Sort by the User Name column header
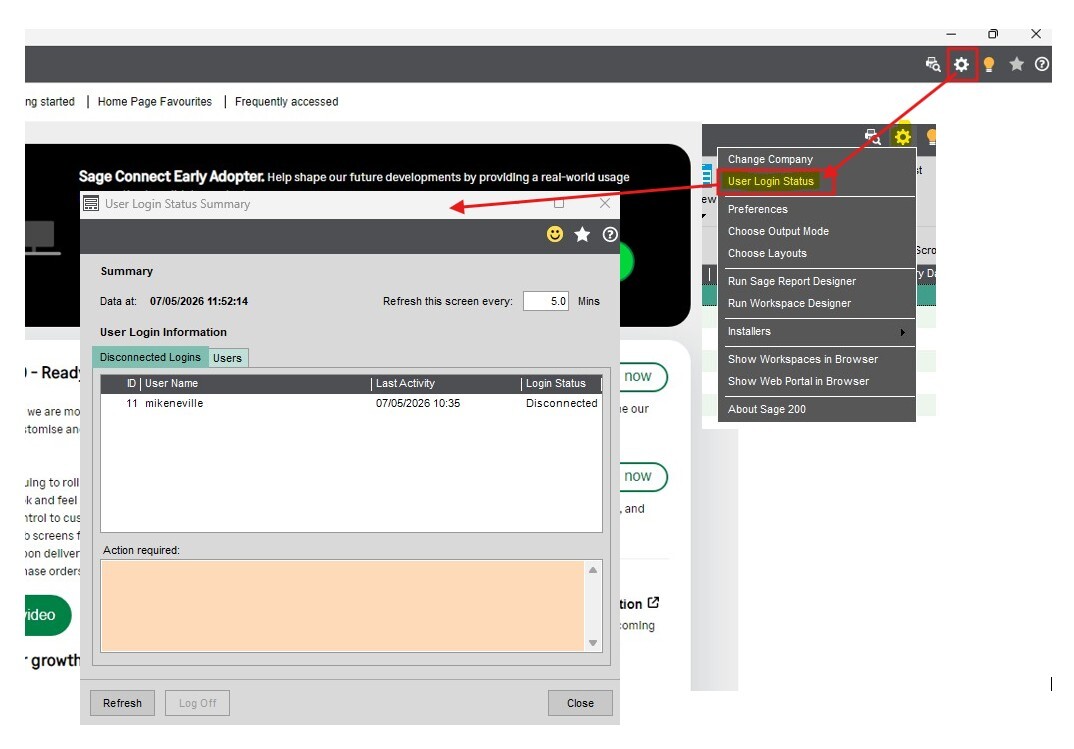Viewport: 1074px width, 749px height. tap(256, 383)
